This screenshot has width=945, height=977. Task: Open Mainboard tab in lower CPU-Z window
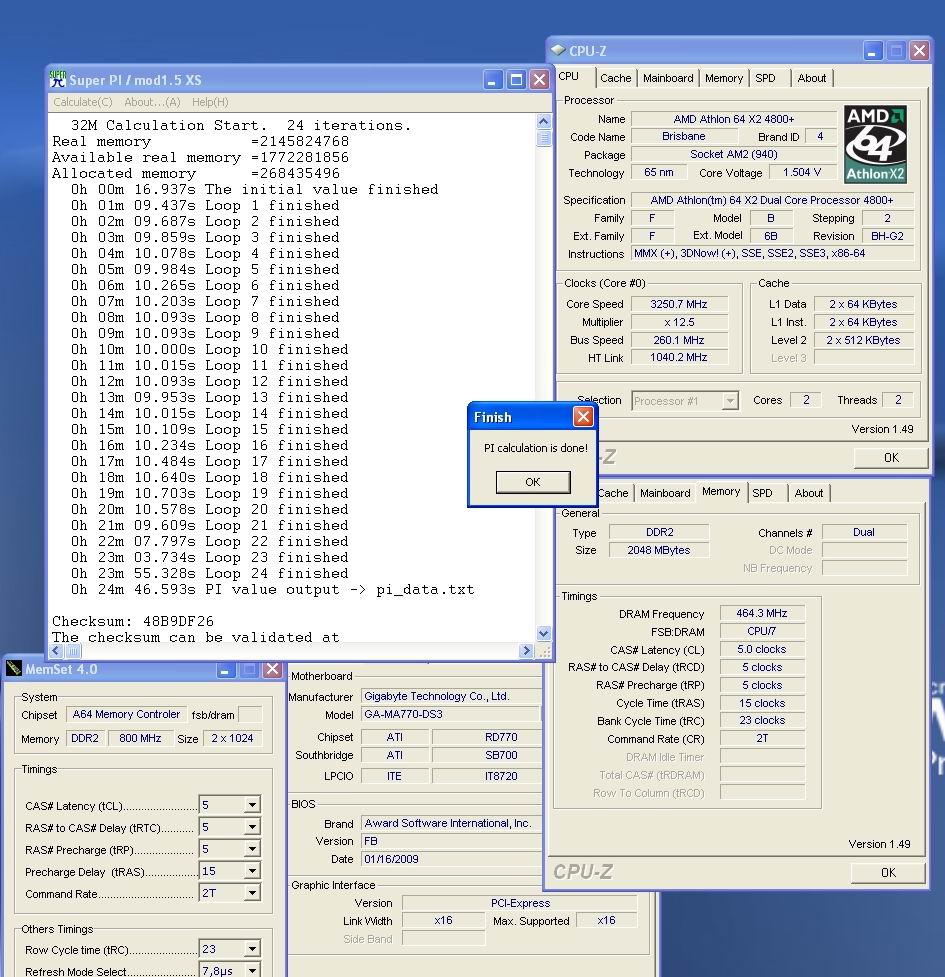pos(665,493)
